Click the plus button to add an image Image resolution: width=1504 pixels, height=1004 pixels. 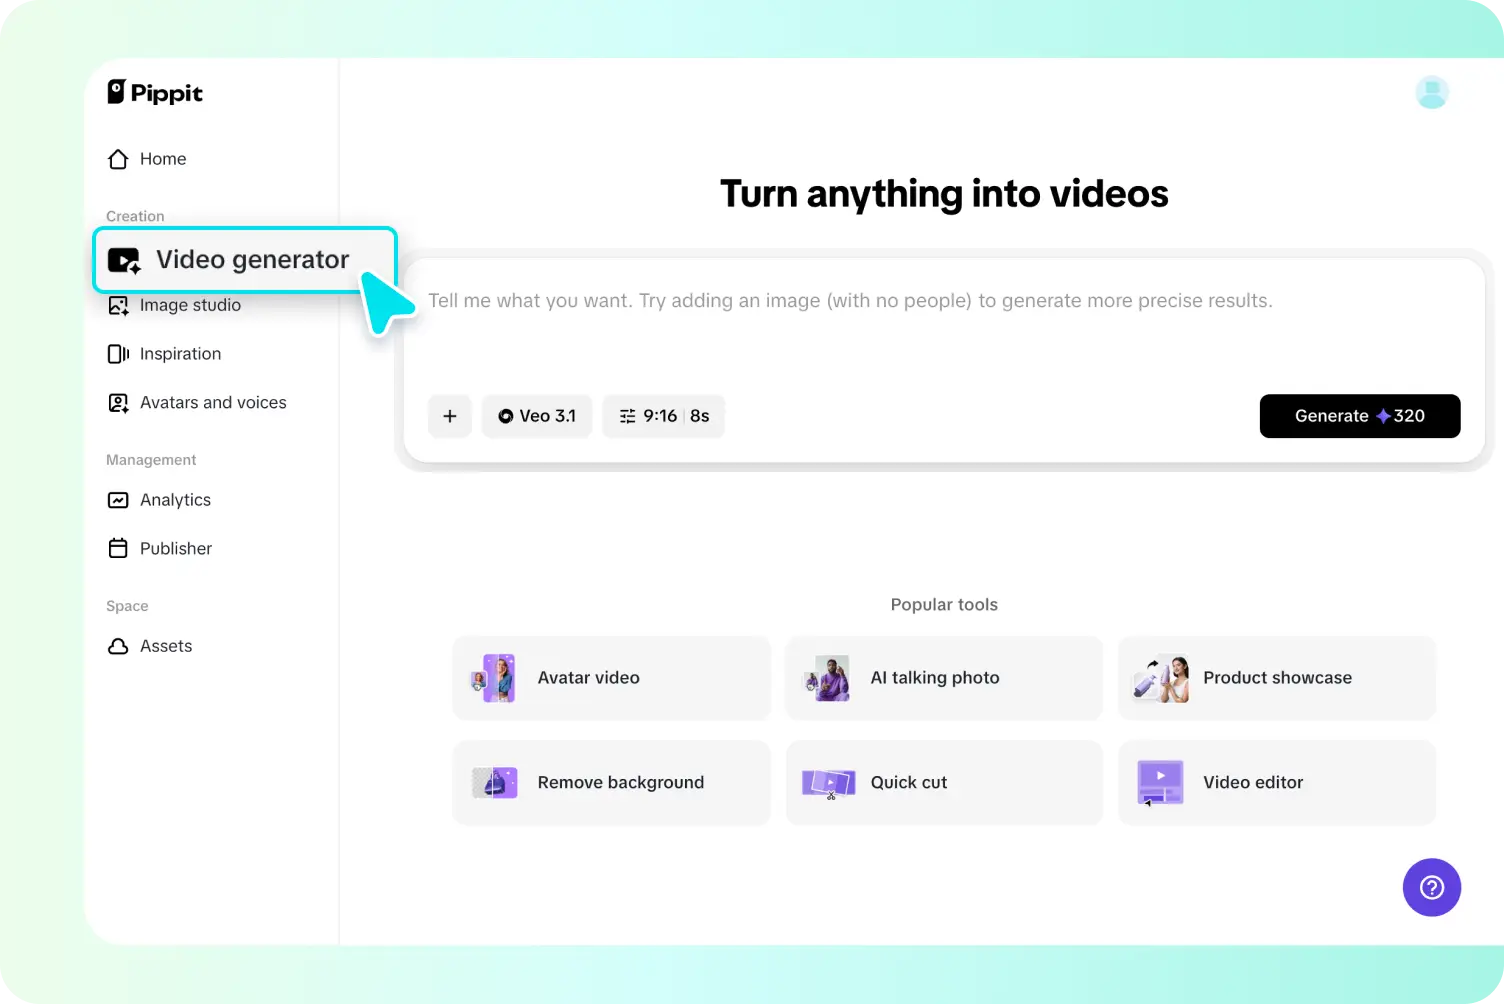449,416
